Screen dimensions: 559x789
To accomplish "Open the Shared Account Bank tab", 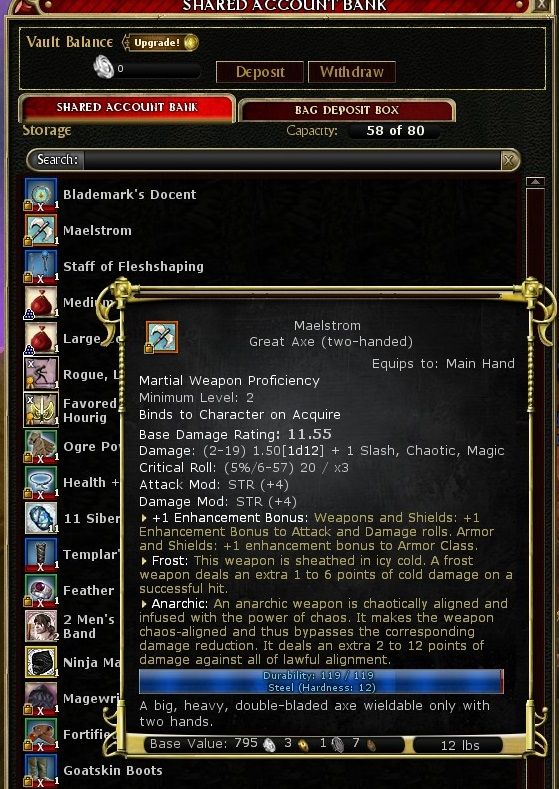I will [x=127, y=107].
